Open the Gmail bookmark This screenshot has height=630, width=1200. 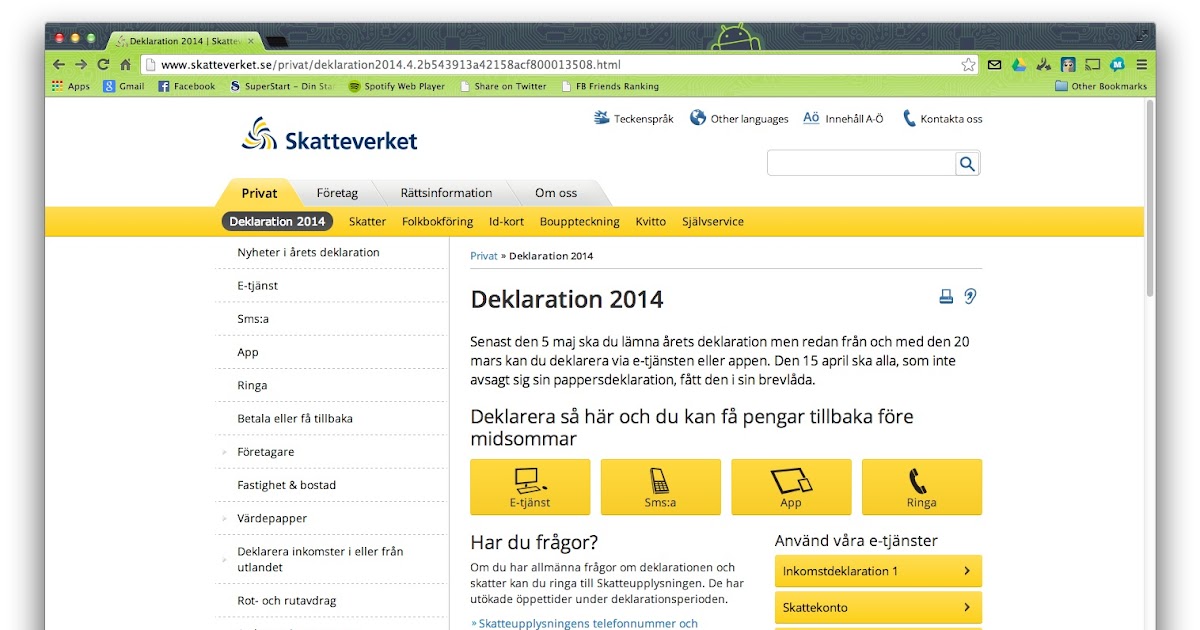pos(125,86)
